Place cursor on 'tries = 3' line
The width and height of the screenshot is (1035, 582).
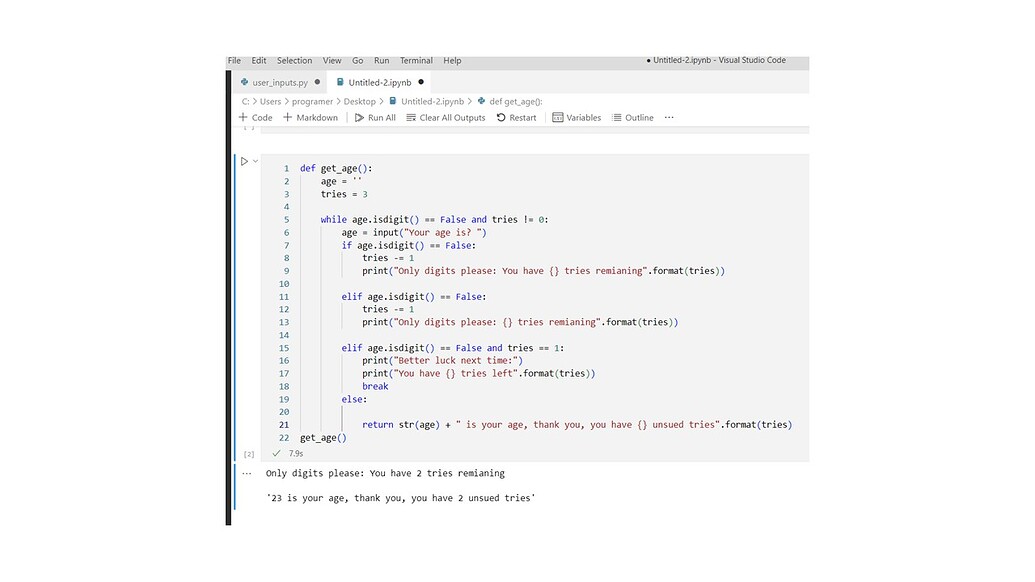click(344, 194)
